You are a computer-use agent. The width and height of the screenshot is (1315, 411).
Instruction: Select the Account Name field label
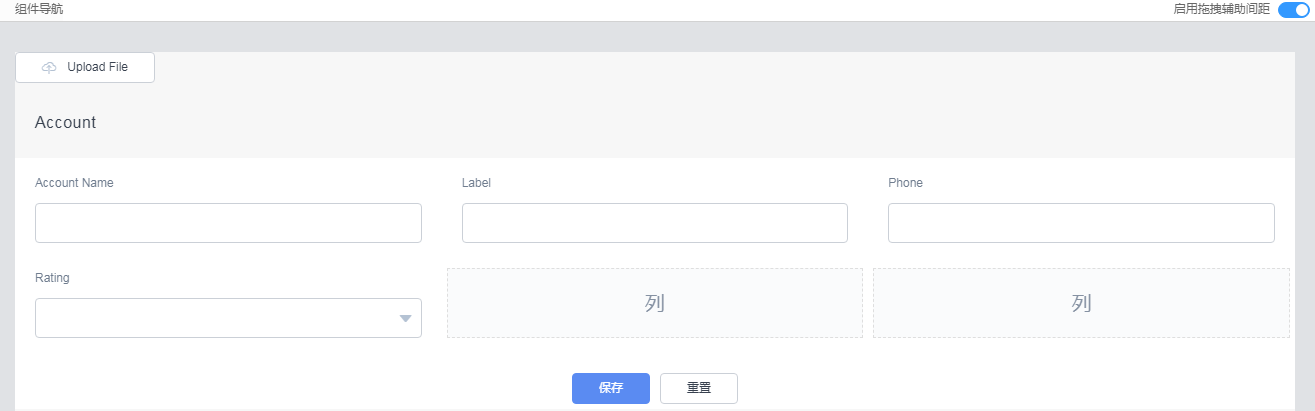(x=74, y=183)
